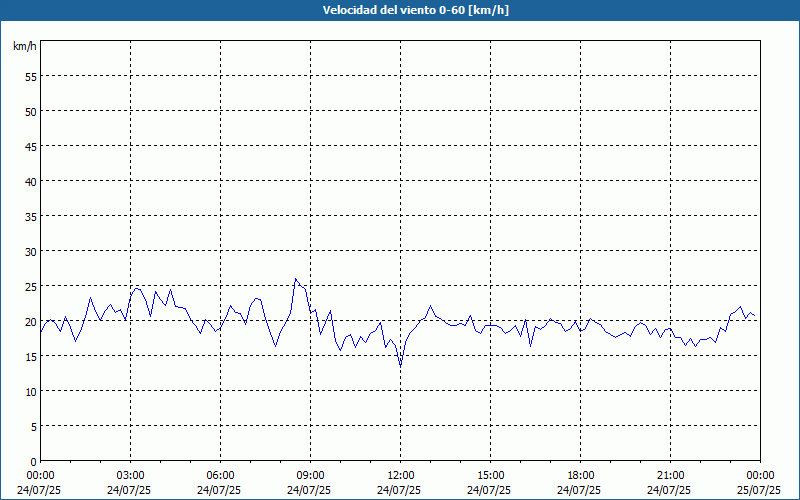The height and width of the screenshot is (500, 800).
Task: Click the 5 value label on the y-axis
Action: [x=34, y=426]
